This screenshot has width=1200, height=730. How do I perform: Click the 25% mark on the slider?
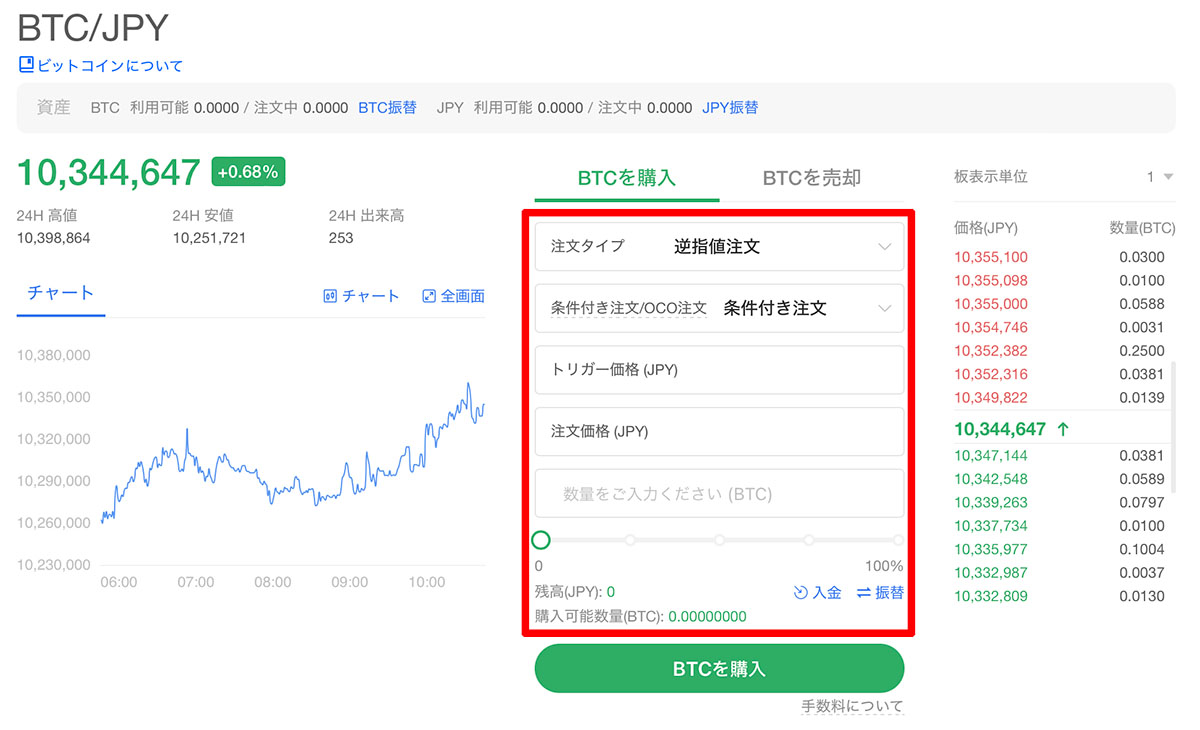[x=630, y=540]
